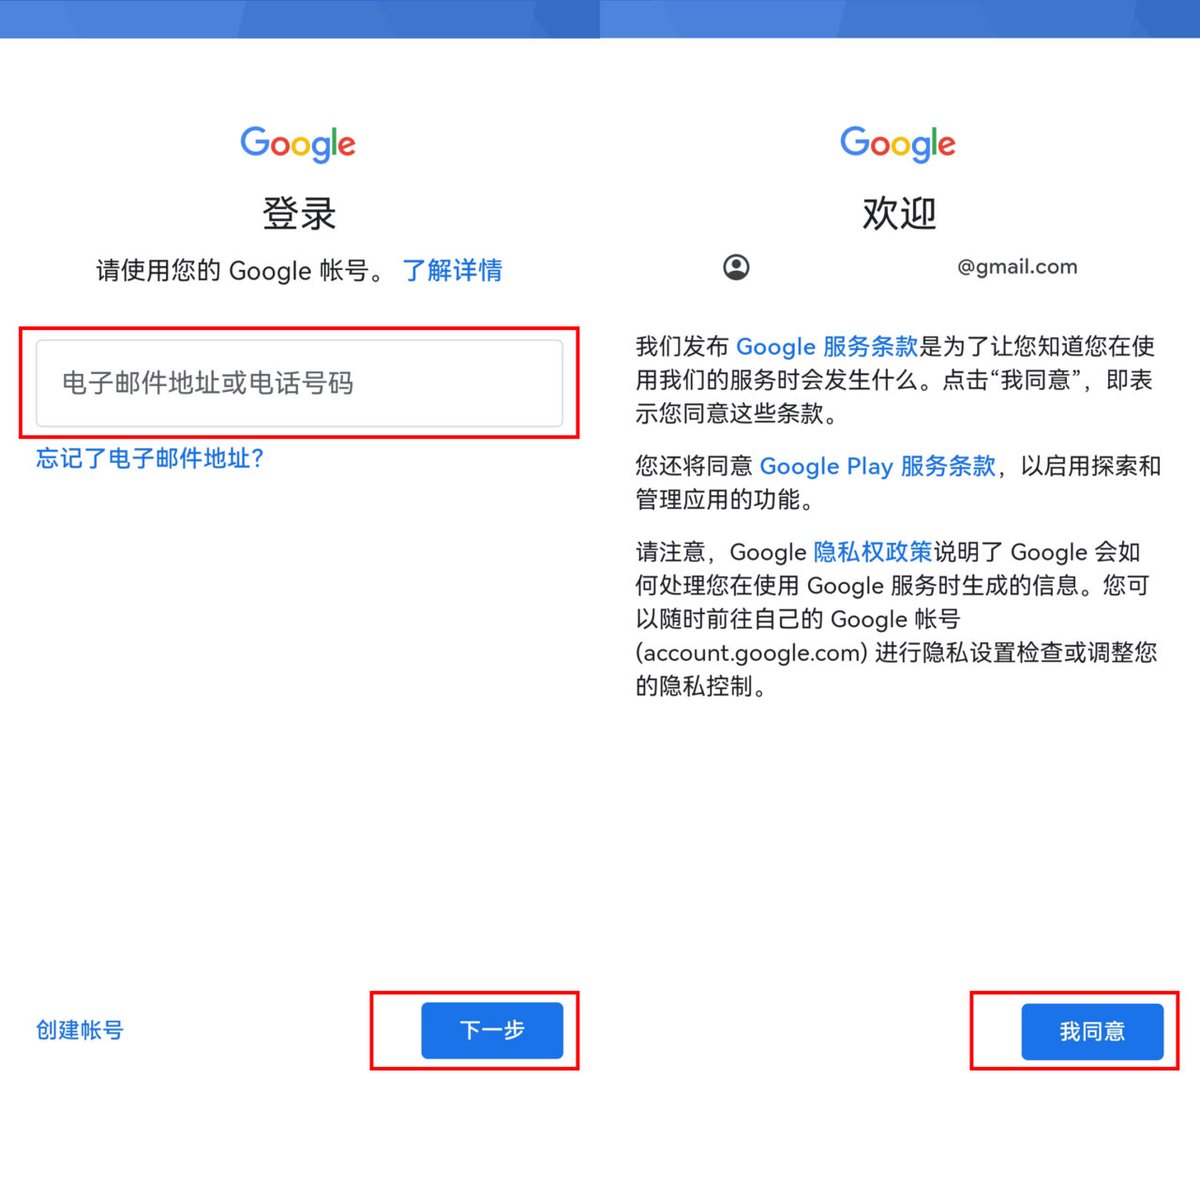
Task: Click the @gmail.com account address text
Action: [1017, 267]
